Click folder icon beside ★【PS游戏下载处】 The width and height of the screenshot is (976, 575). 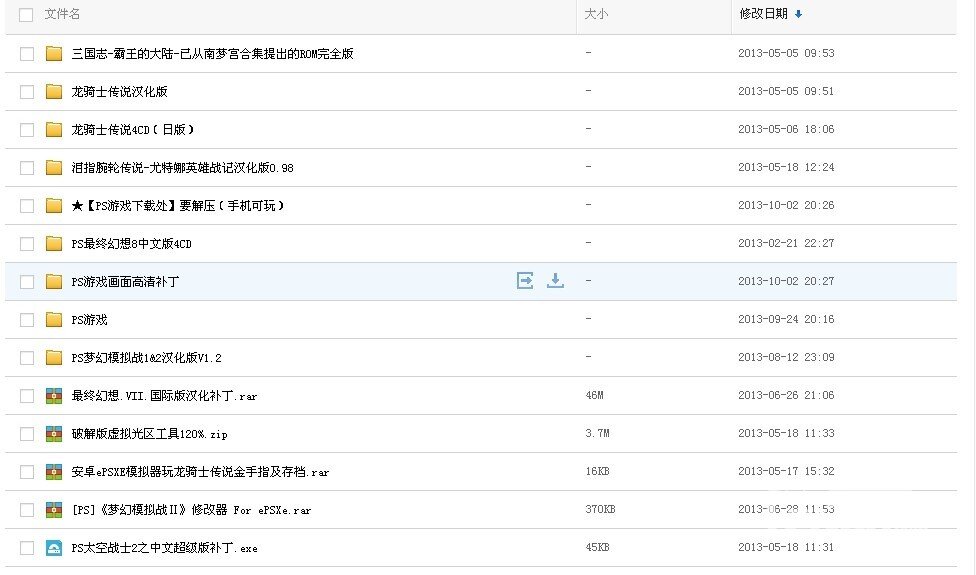(x=54, y=205)
